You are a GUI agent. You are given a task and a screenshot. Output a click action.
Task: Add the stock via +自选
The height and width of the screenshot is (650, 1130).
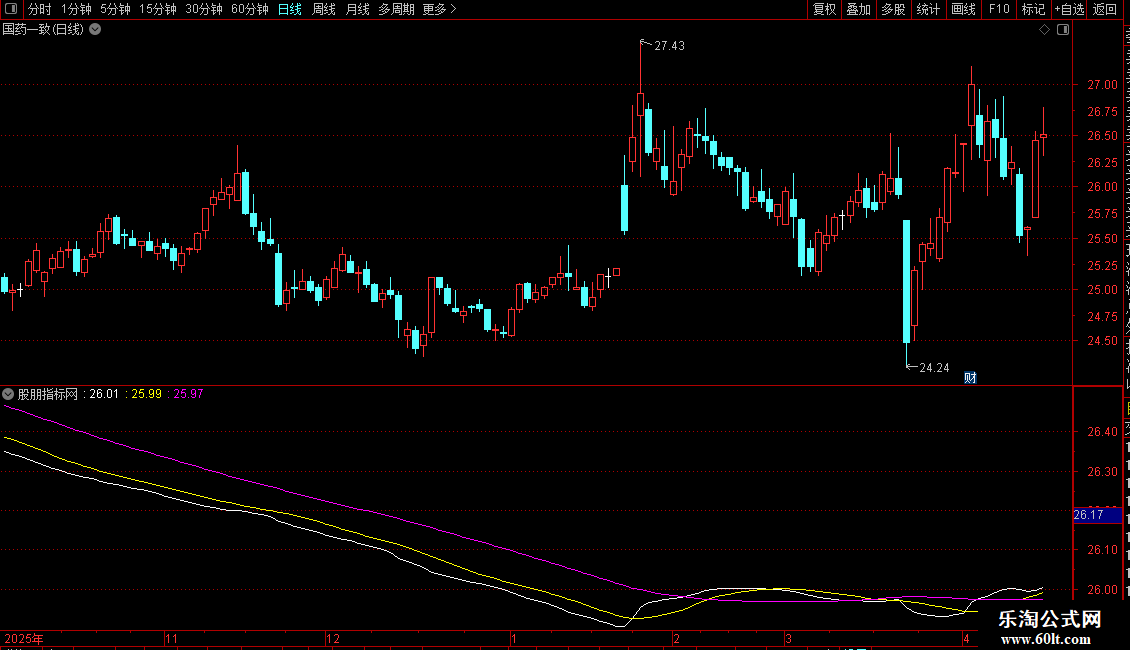pyautogui.click(x=1069, y=9)
